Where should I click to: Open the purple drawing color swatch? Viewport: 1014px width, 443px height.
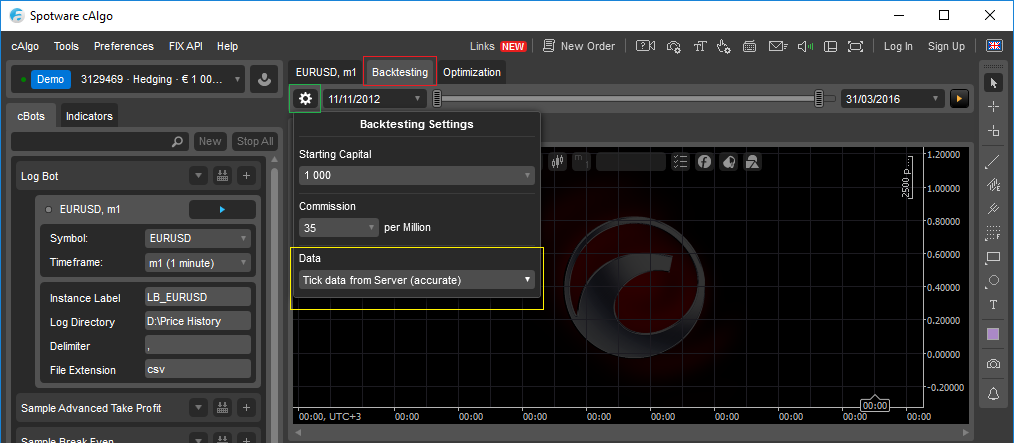click(x=993, y=334)
